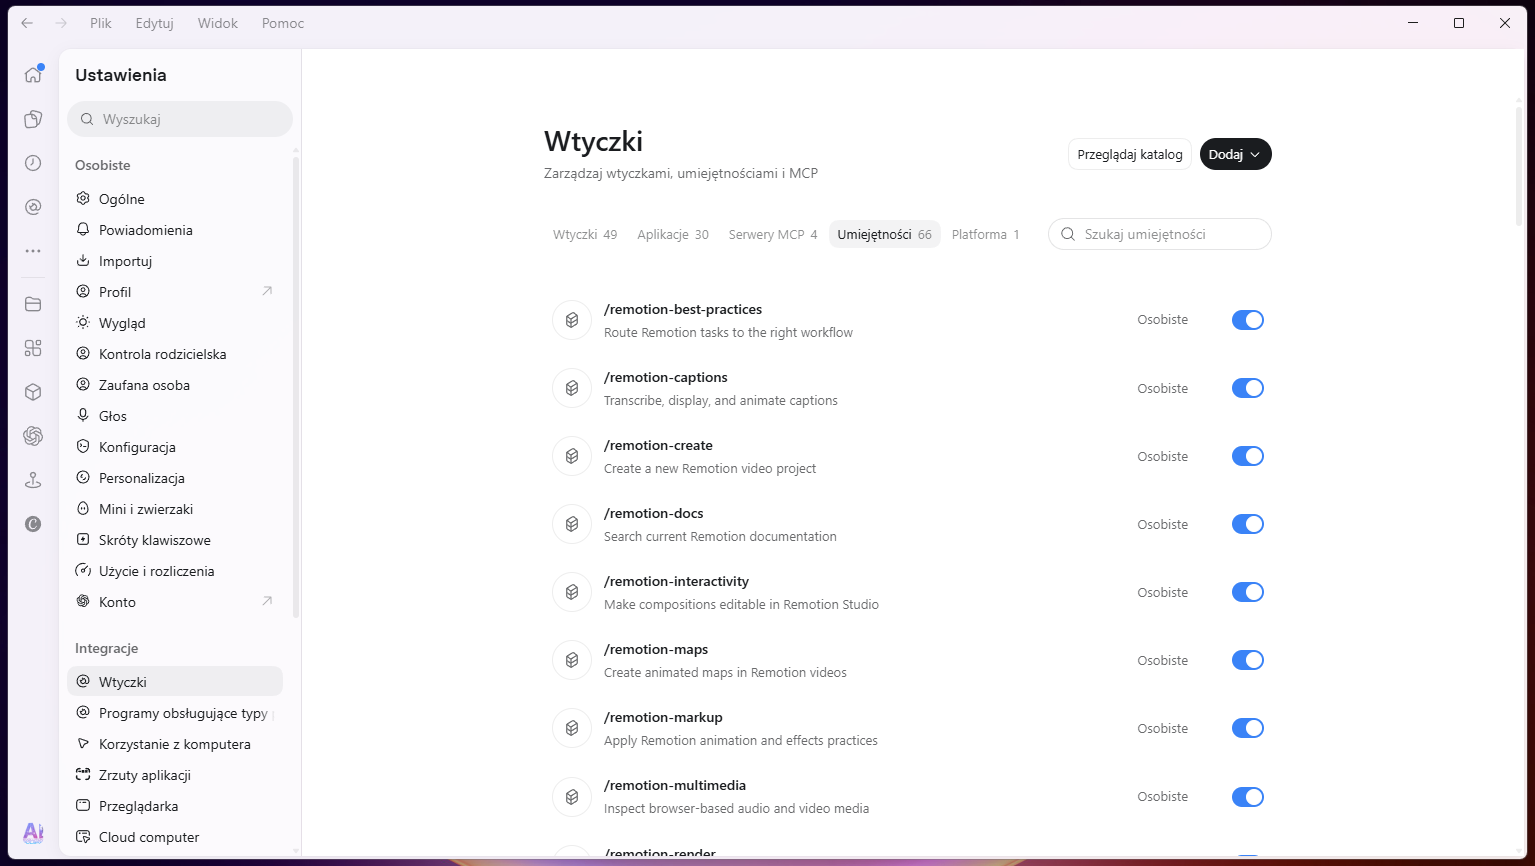Click the Przeglądaj katalog button
Viewport: 1535px width, 866px height.
click(1130, 154)
